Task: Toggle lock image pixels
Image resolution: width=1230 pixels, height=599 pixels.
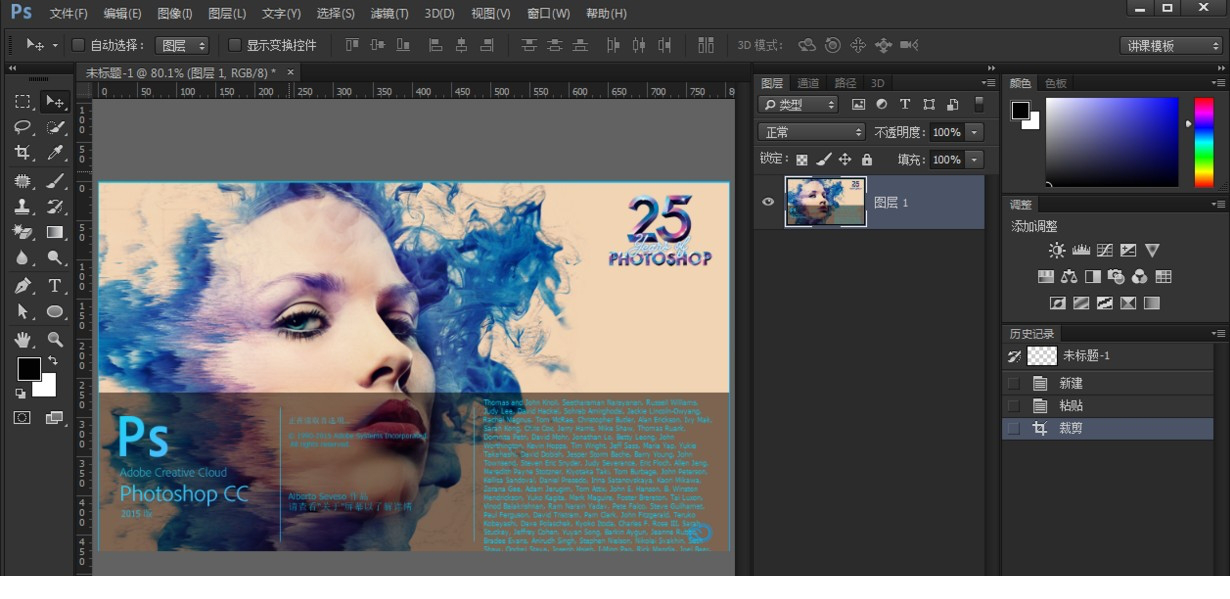Action: 823,160
